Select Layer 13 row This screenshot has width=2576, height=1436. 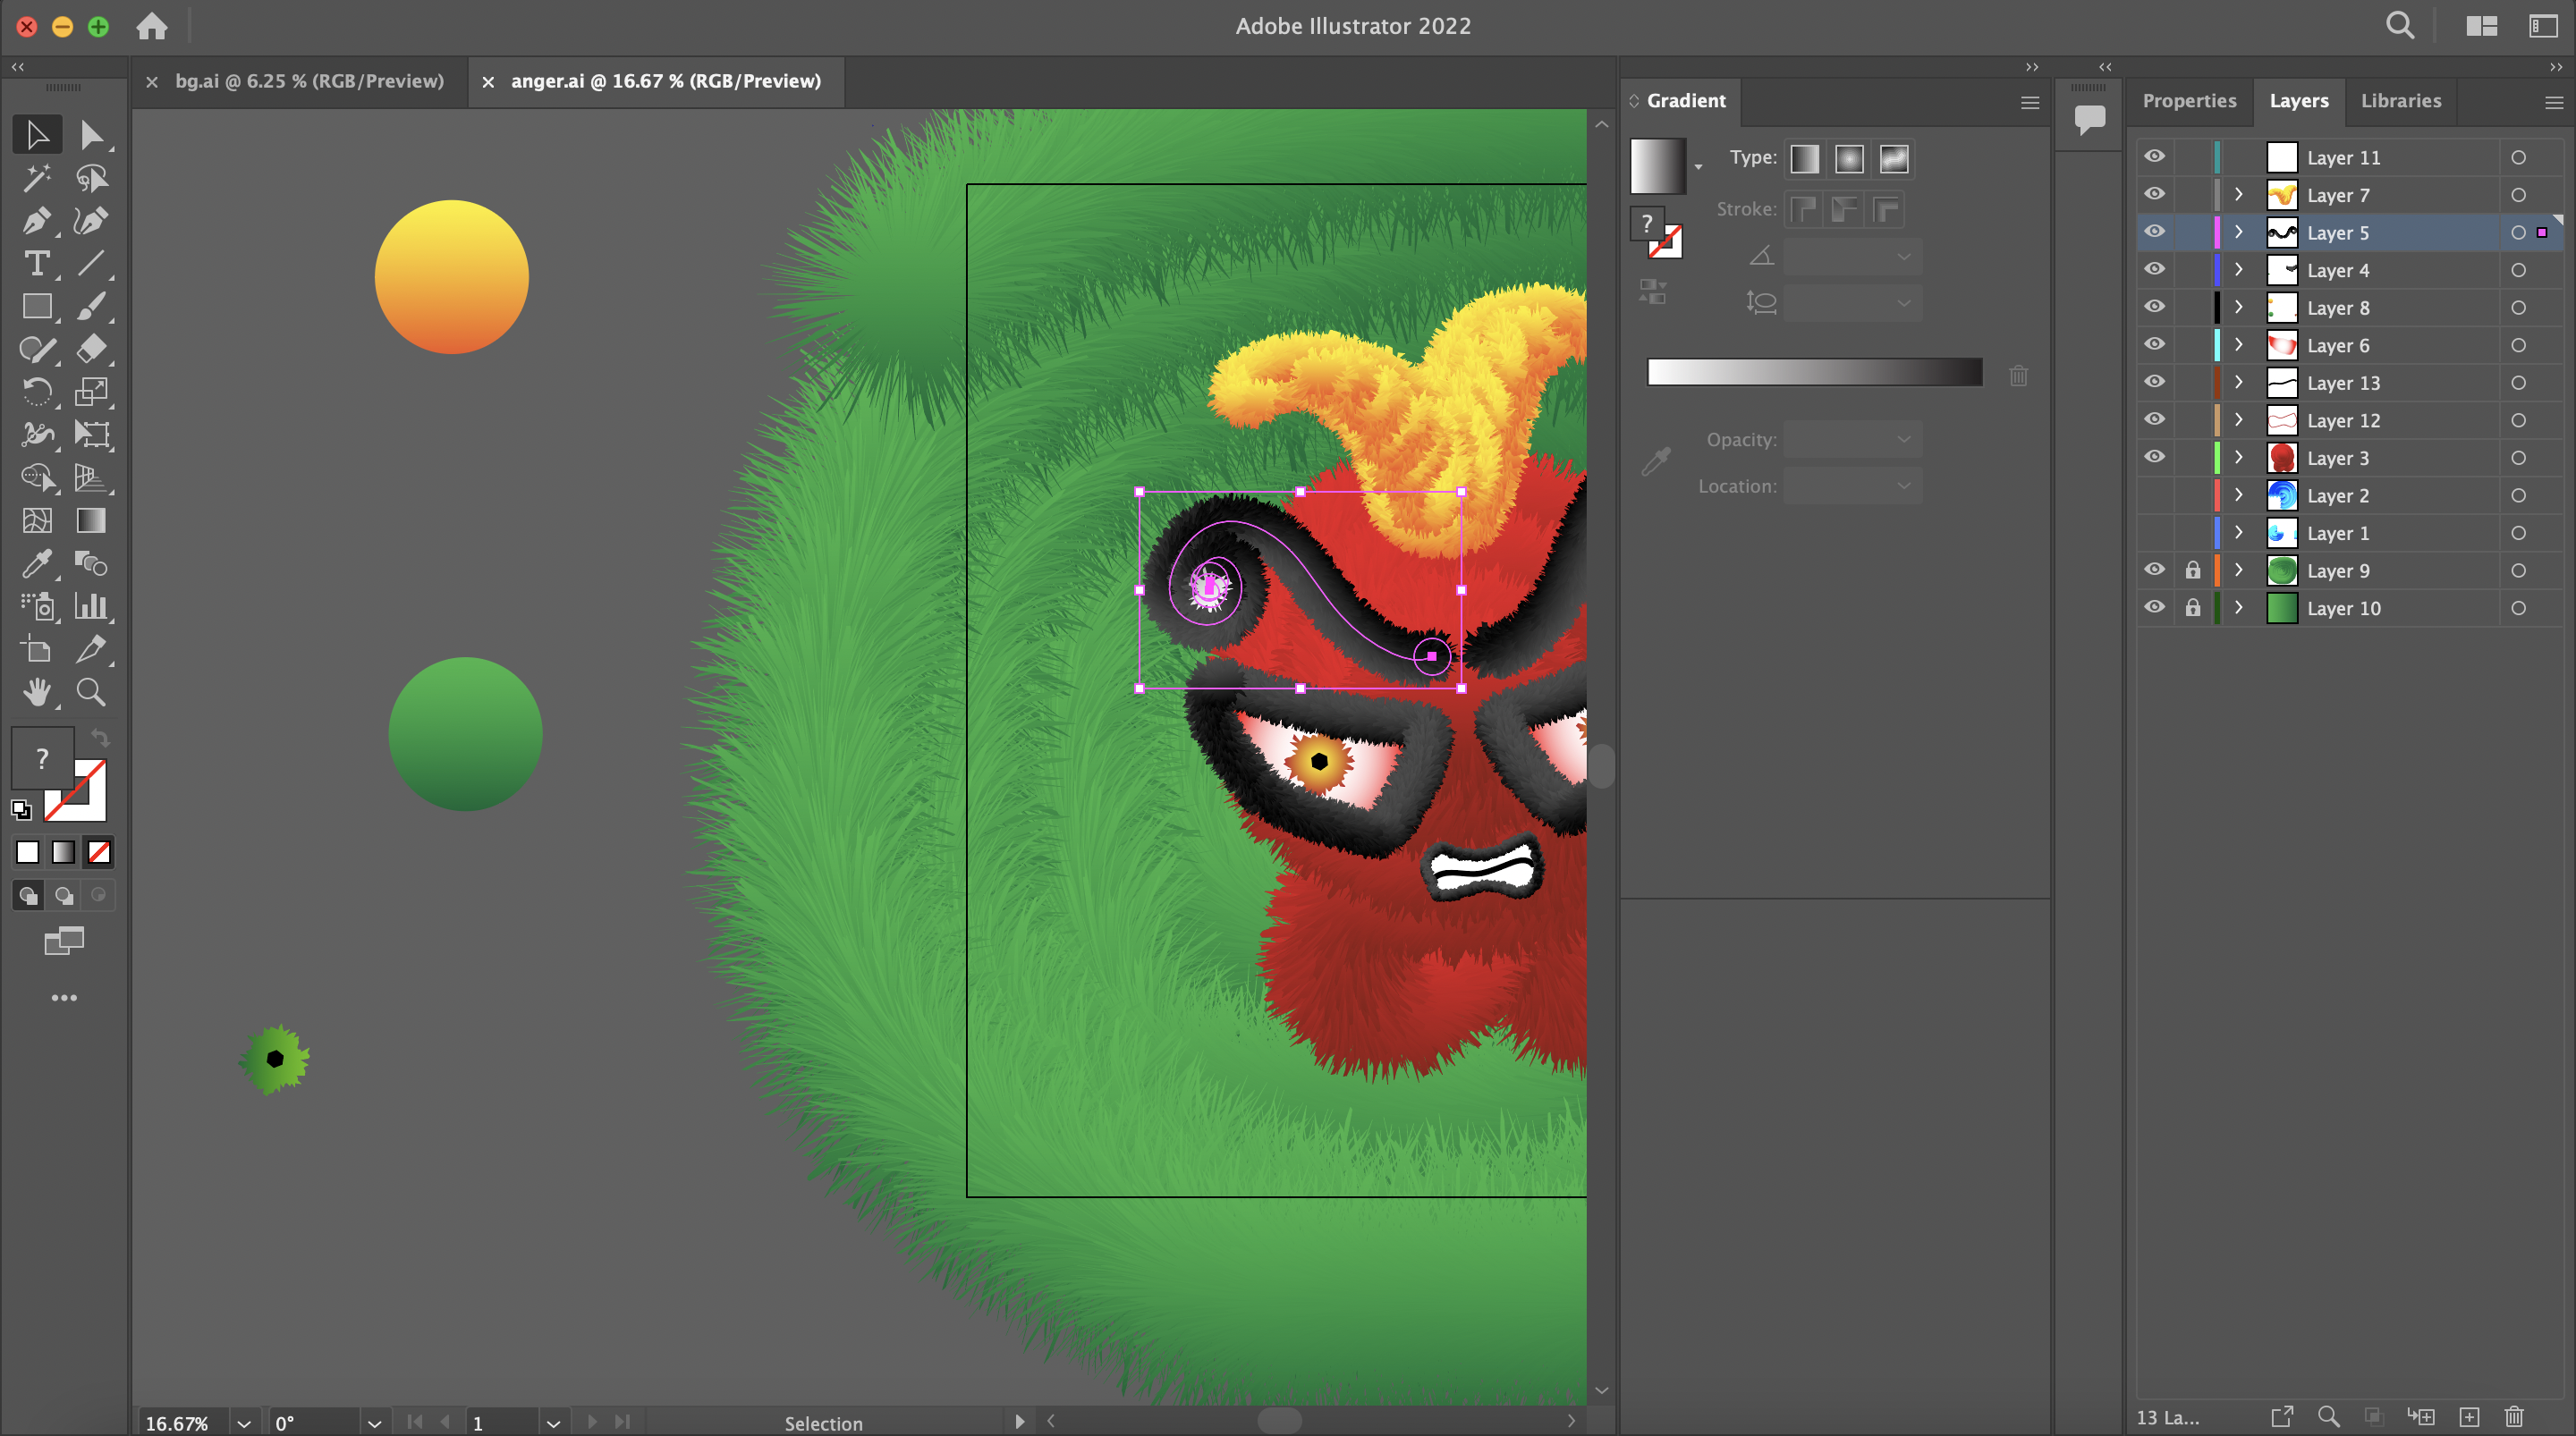(2343, 383)
